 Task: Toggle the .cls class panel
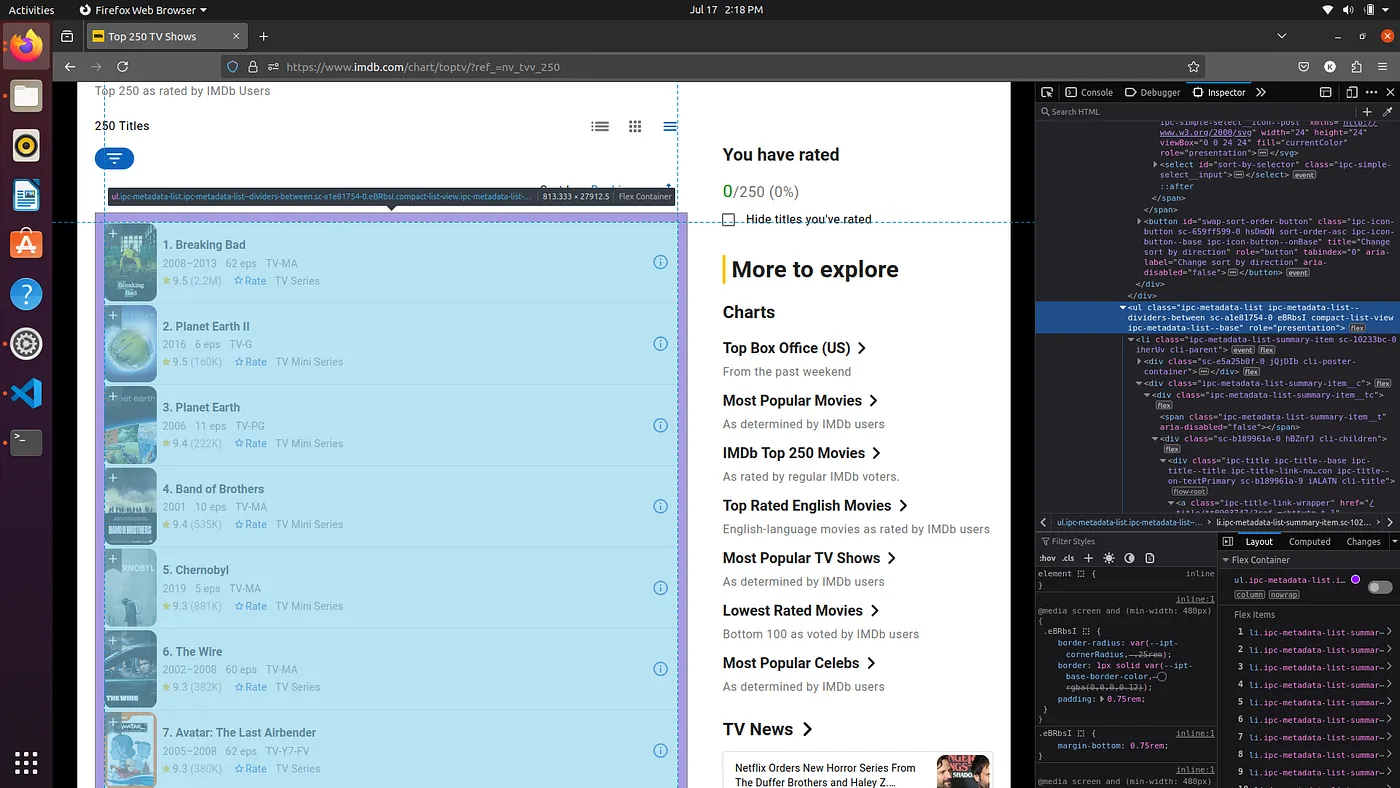tap(1068, 558)
